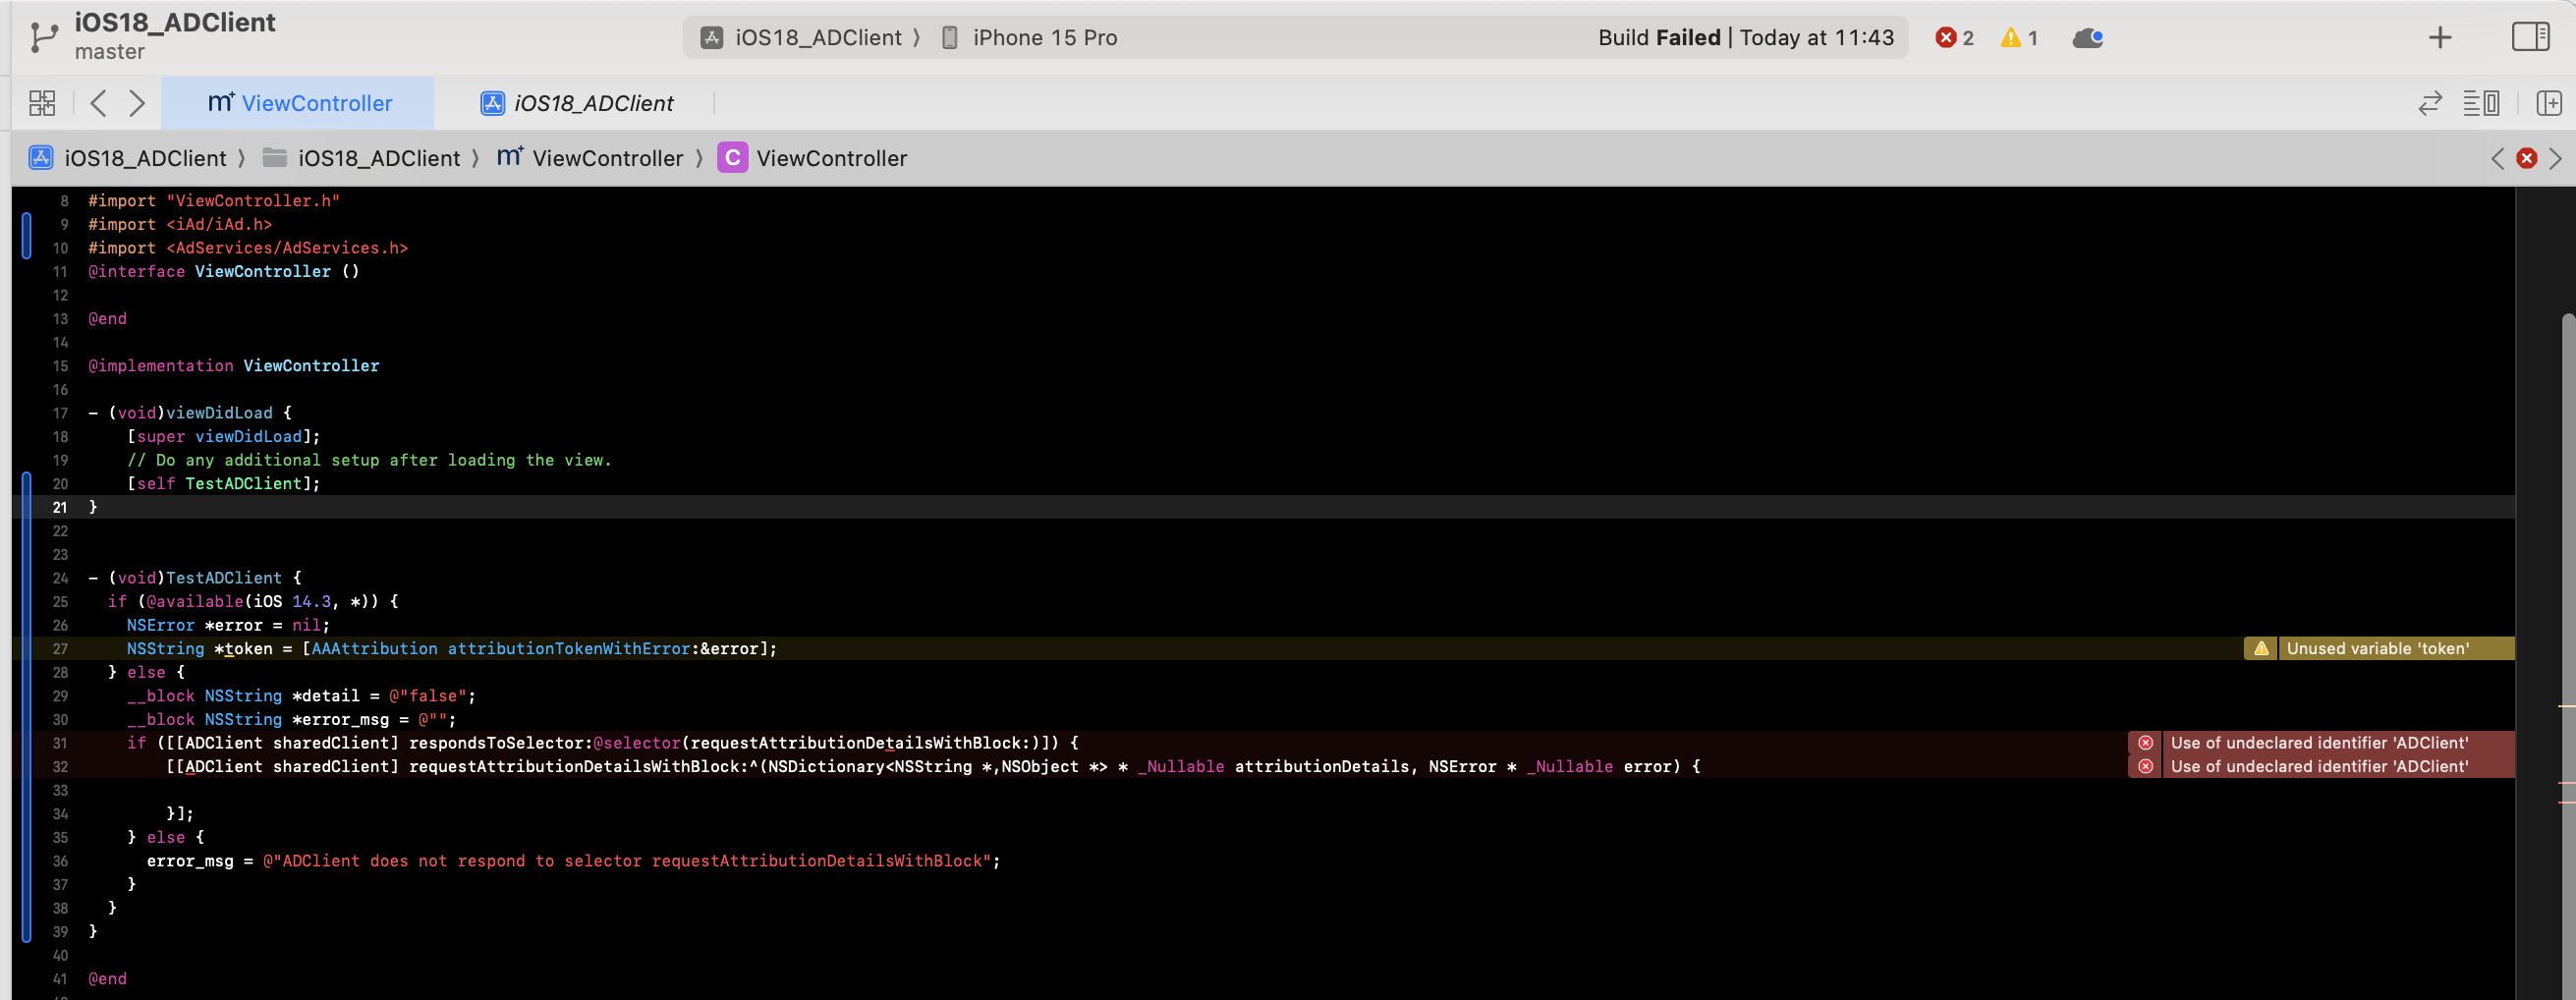Show the 1 warning in issue navigator
The width and height of the screenshot is (2576, 1000).
[x=2019, y=38]
